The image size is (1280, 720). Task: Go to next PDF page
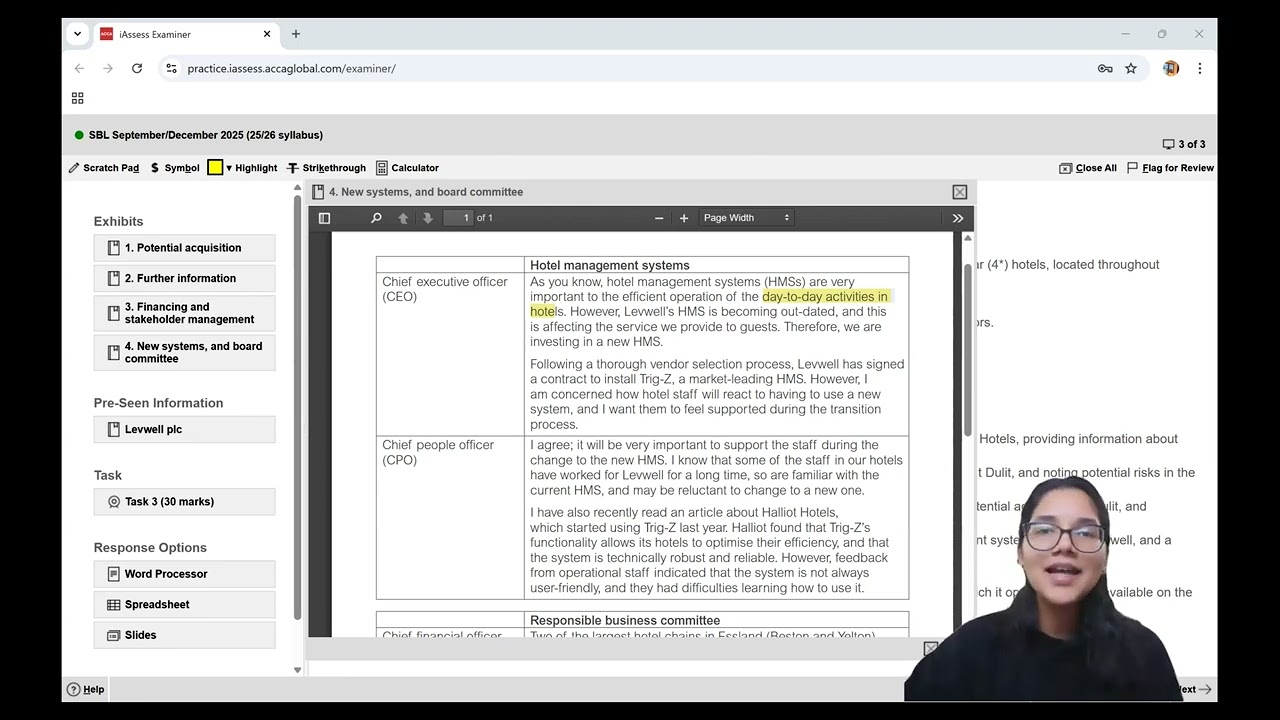click(428, 218)
